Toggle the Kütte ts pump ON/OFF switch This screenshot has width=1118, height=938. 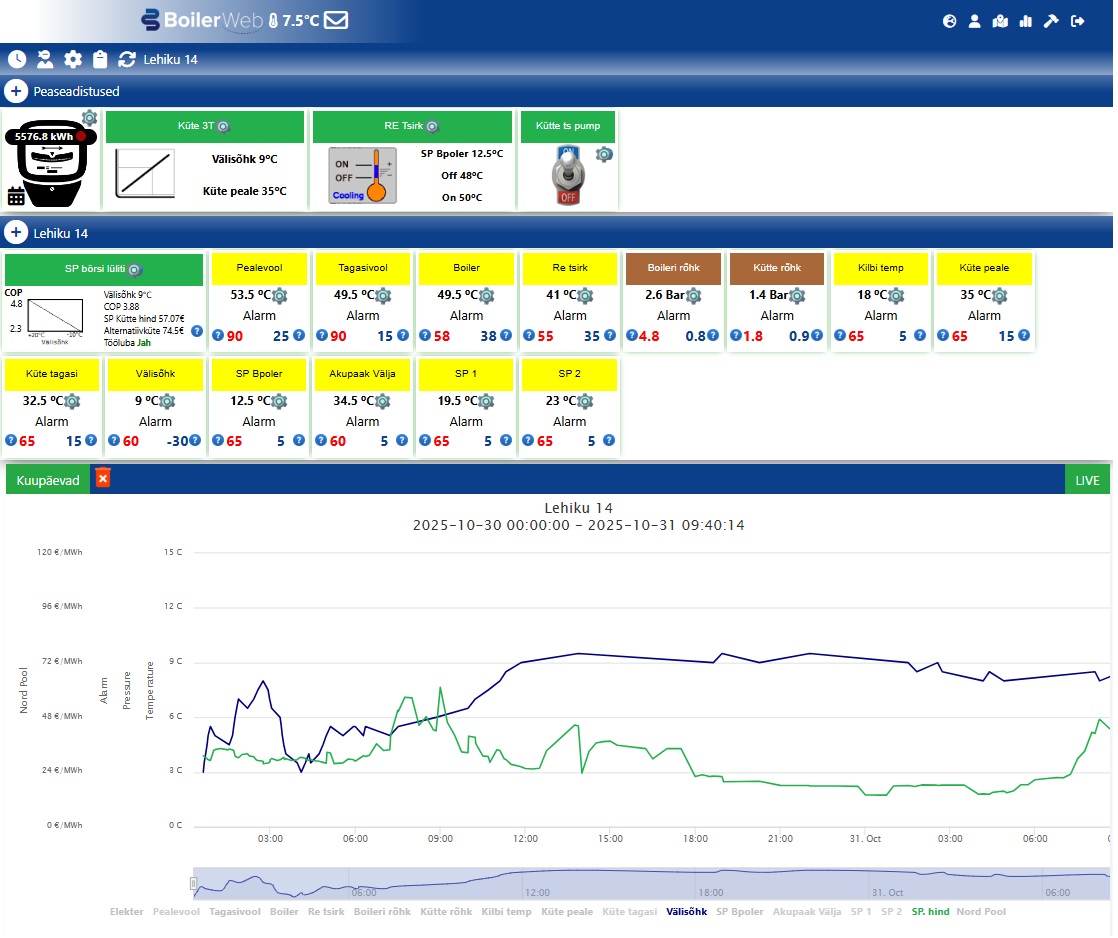(568, 177)
